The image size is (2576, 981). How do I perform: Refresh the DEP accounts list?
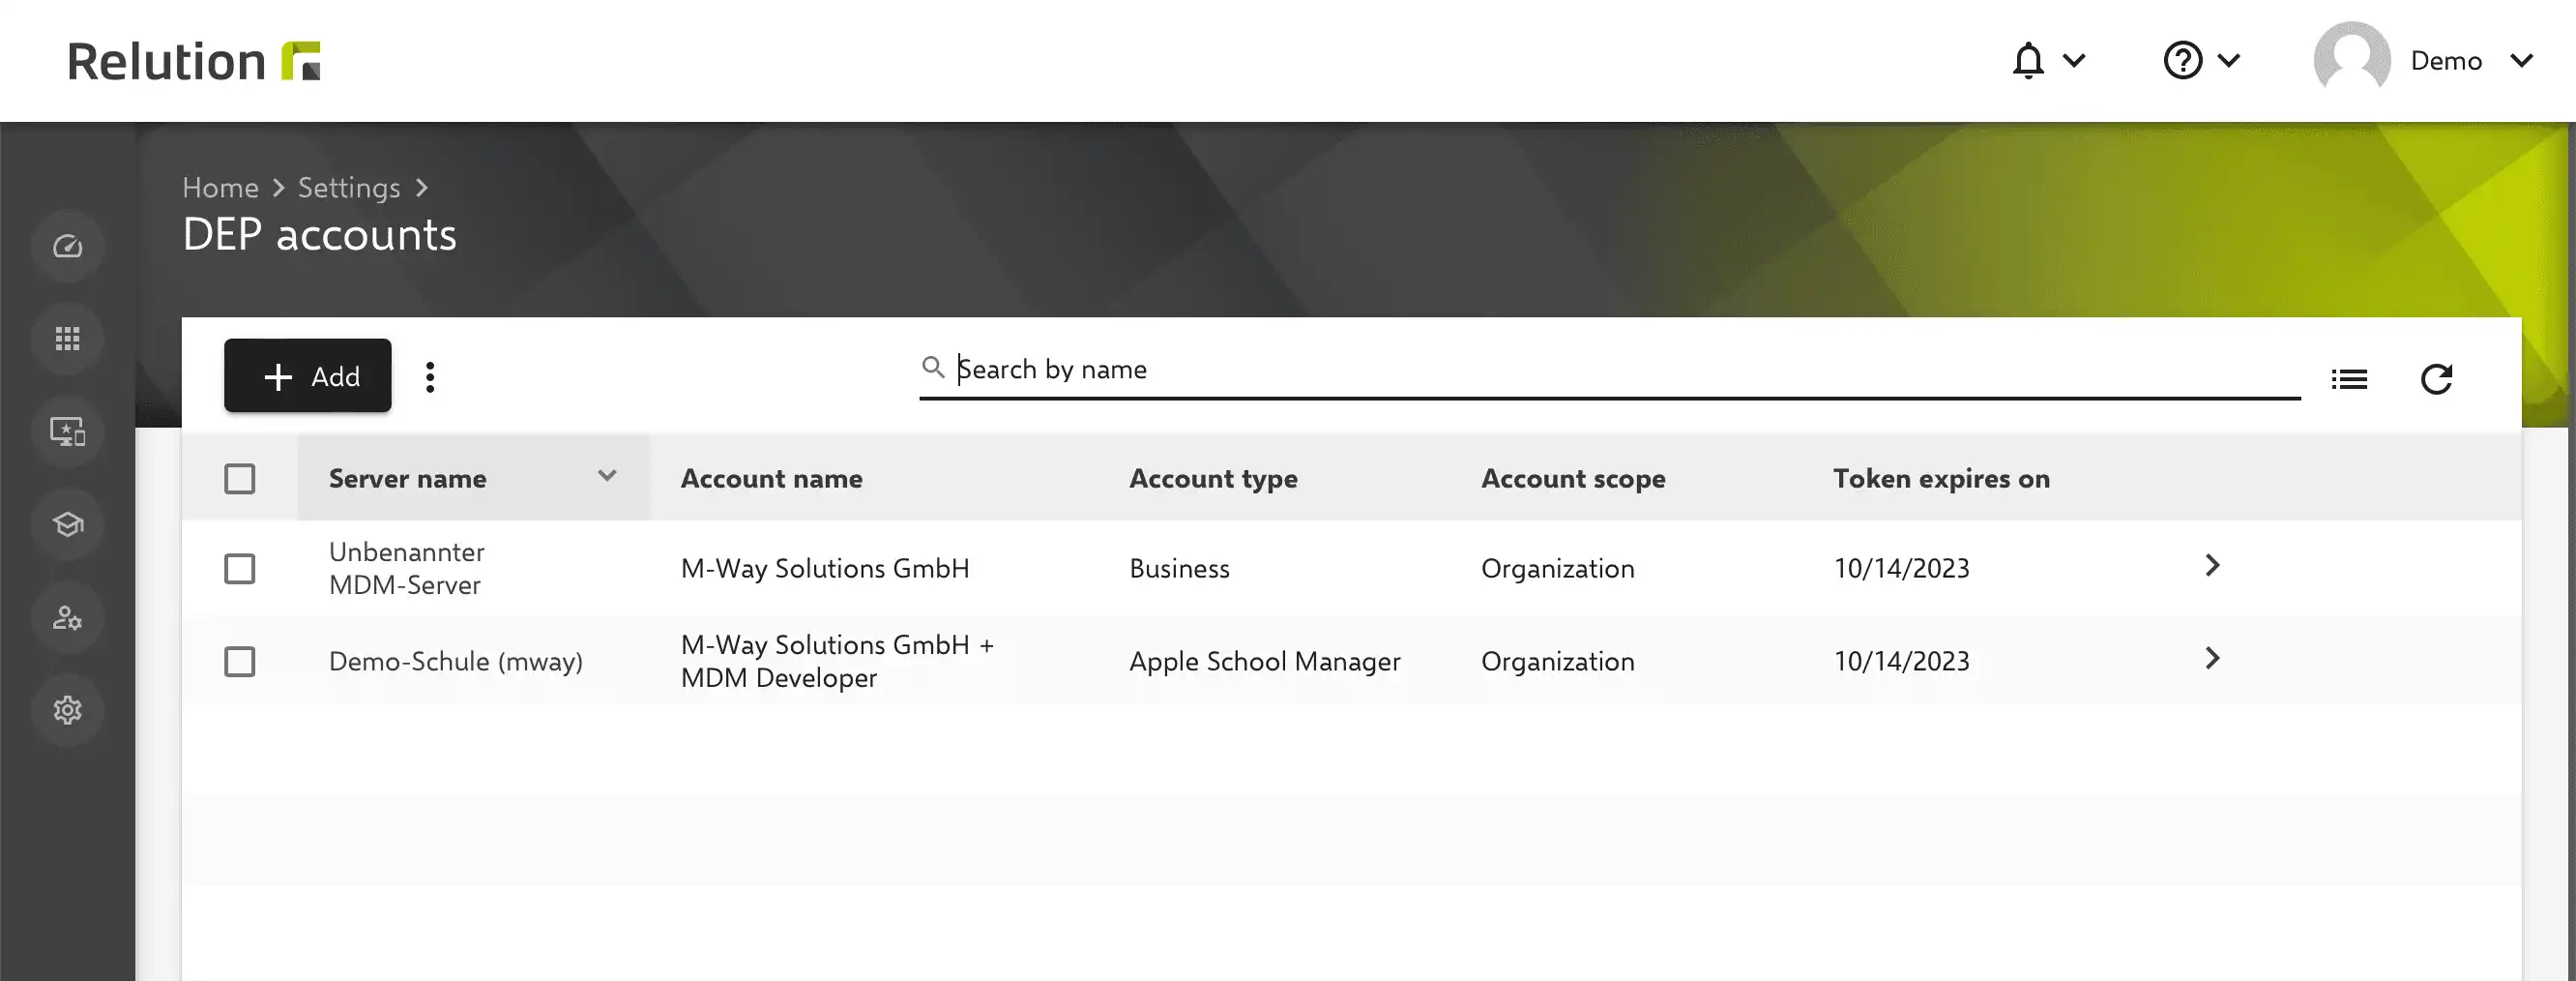[x=2436, y=379]
